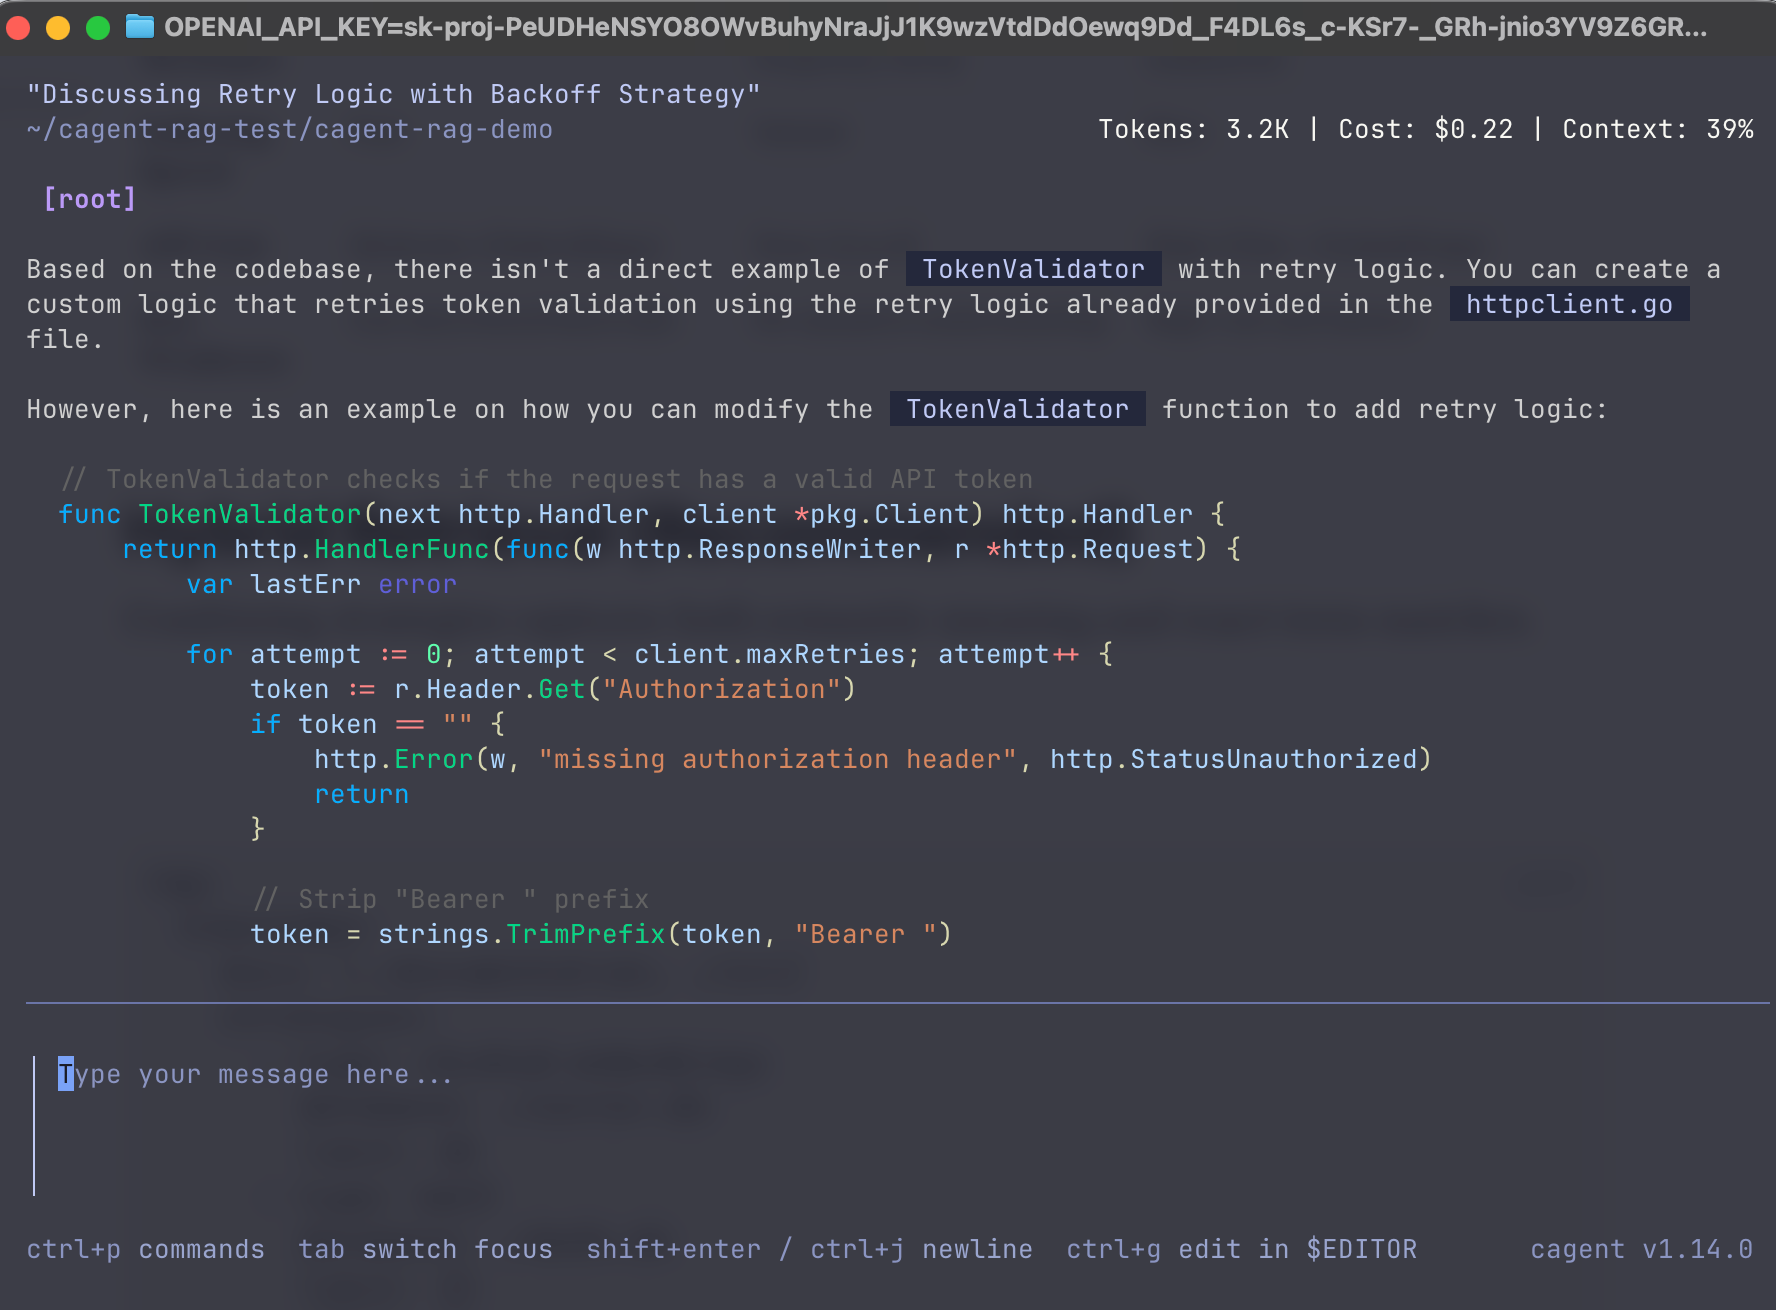Click the Tokens: 3.2K indicator
This screenshot has width=1776, height=1310.
[x=1193, y=129]
